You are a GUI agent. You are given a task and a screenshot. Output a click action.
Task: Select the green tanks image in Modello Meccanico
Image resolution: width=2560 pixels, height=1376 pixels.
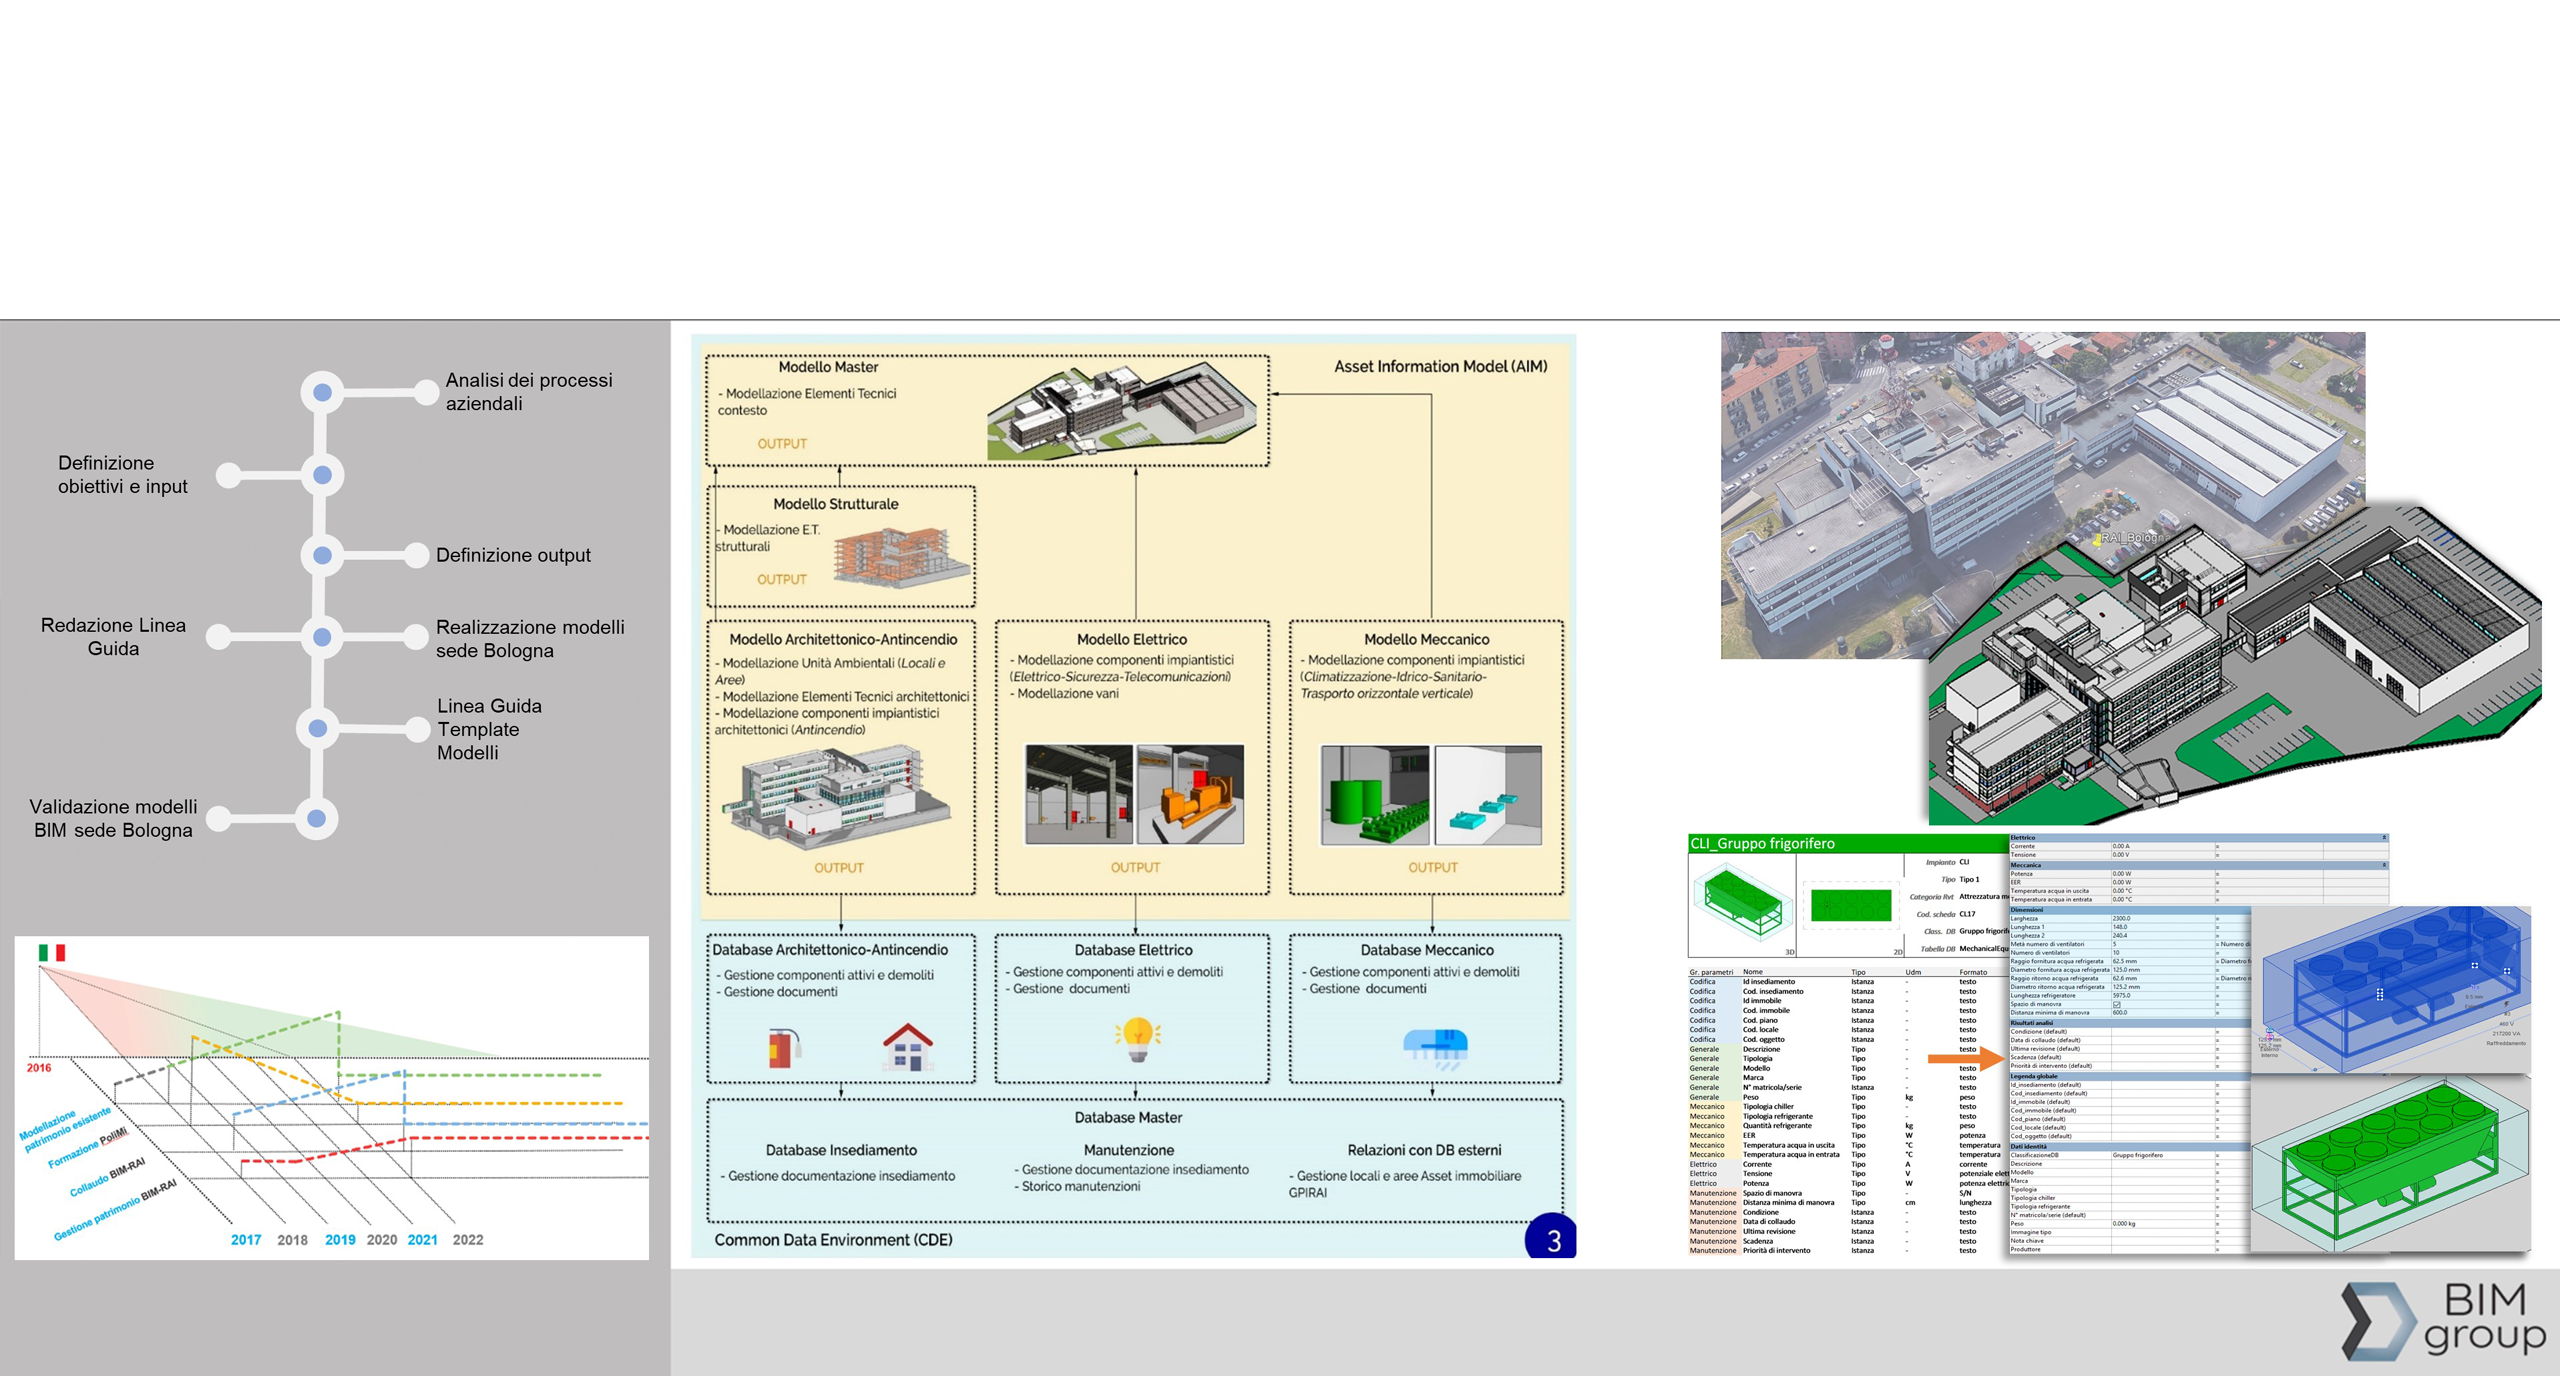(x=1375, y=795)
